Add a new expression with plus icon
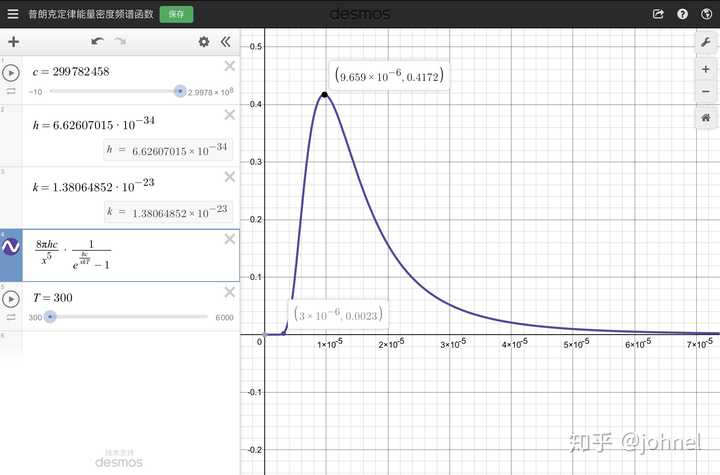 click(x=13, y=42)
